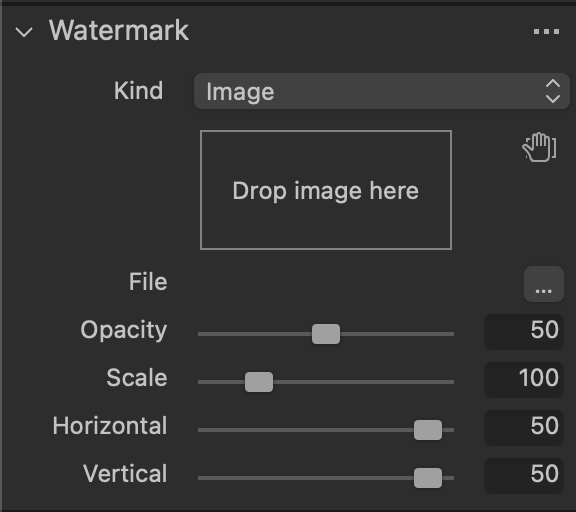The width and height of the screenshot is (576, 512).
Task: Click the File label
Action: point(148,282)
